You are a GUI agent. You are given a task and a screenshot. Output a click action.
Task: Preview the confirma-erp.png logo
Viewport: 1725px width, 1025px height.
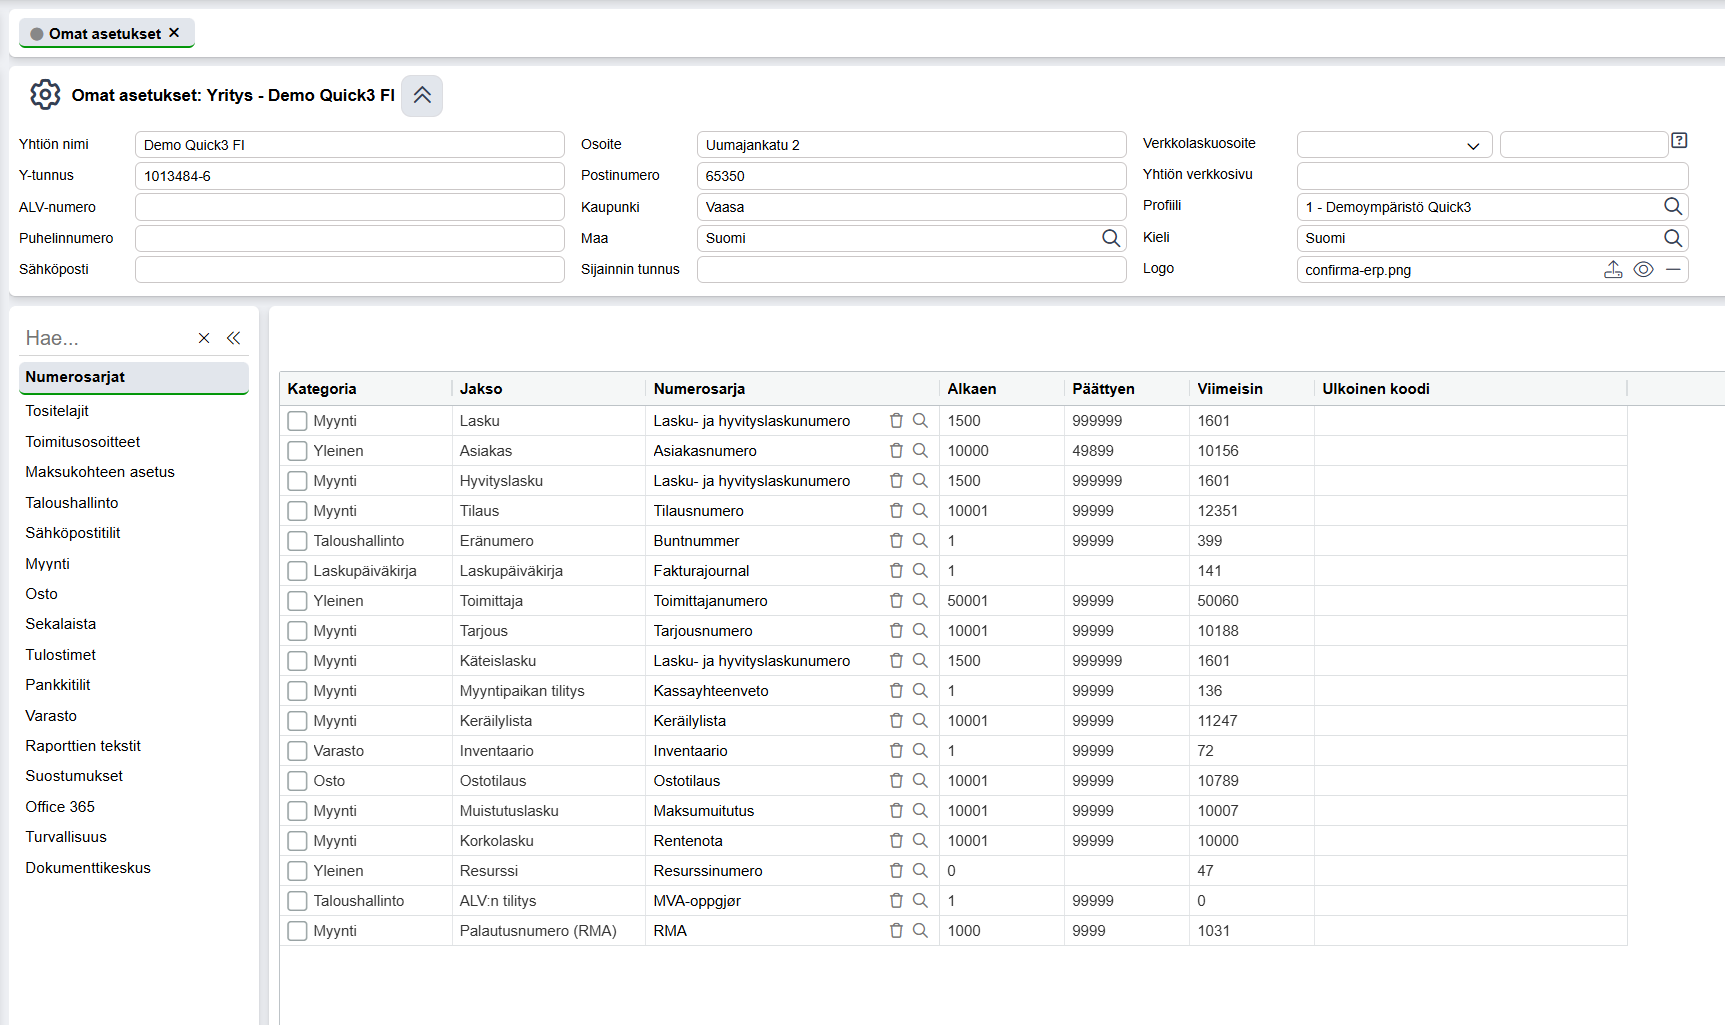tap(1643, 270)
